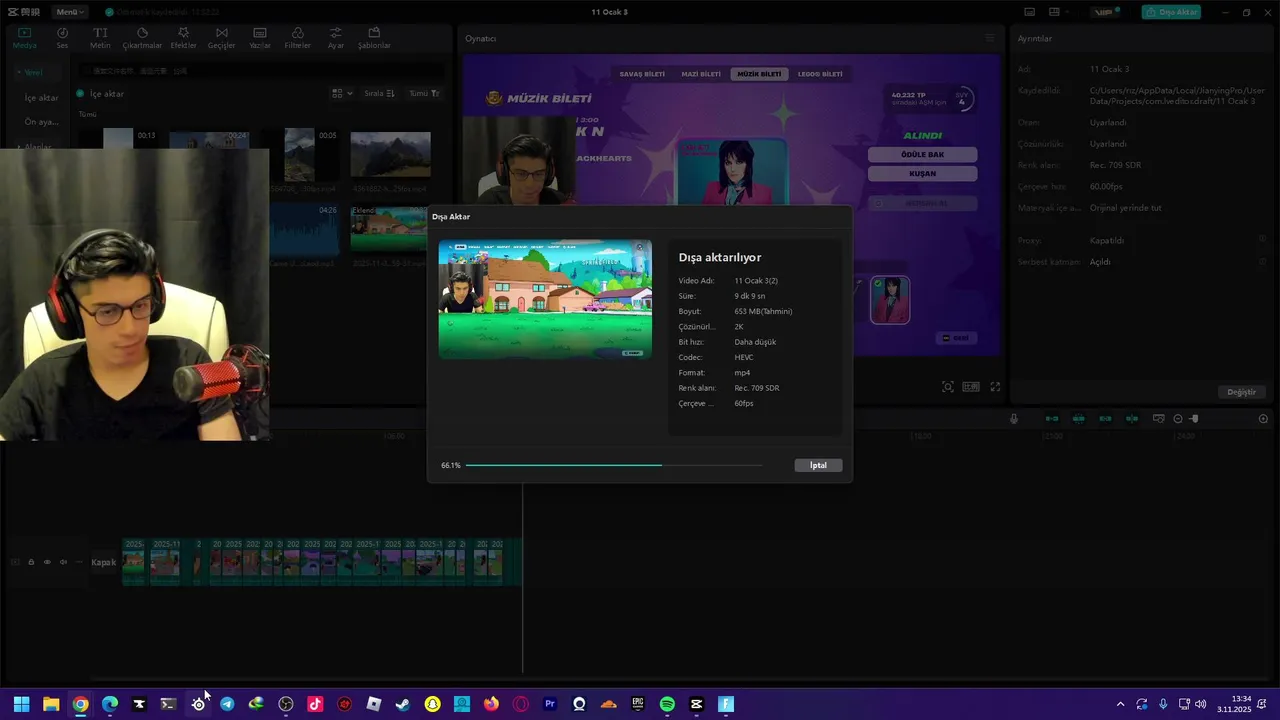
Task: Open the Windows Start menu
Action: point(21,704)
